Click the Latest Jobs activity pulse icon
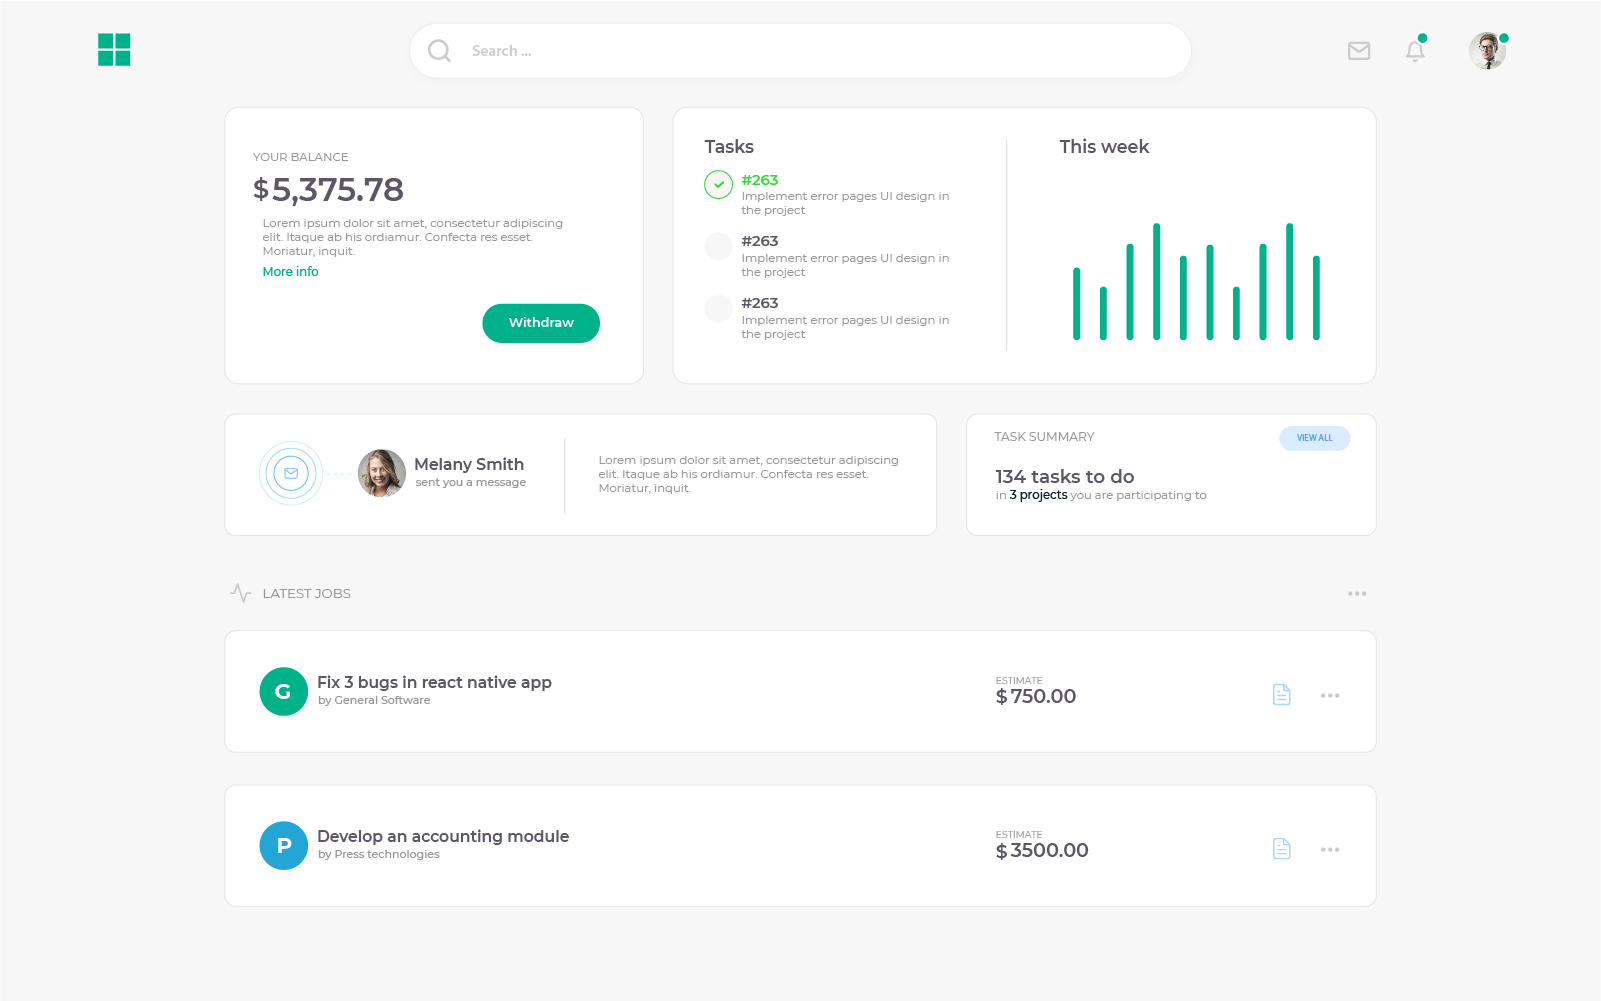The width and height of the screenshot is (1601, 1001). click(240, 593)
